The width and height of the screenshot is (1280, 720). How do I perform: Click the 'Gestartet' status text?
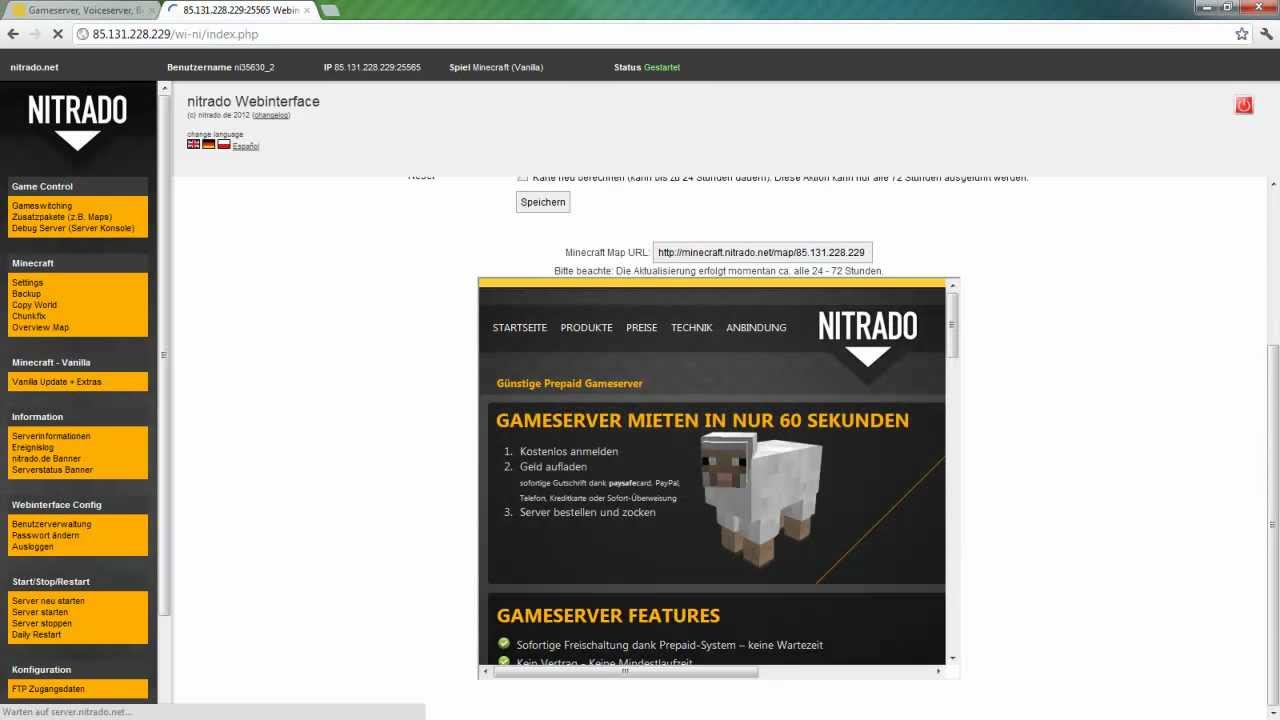pyautogui.click(x=662, y=67)
